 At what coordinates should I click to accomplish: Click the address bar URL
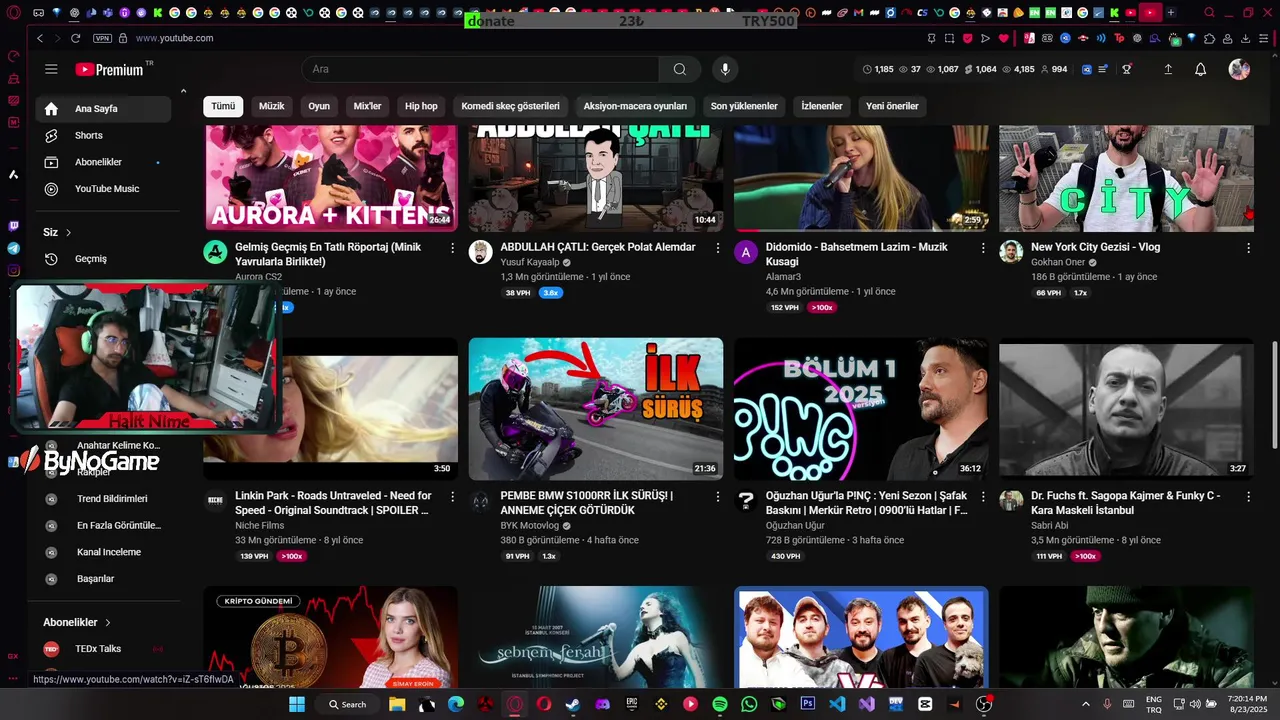click(174, 38)
